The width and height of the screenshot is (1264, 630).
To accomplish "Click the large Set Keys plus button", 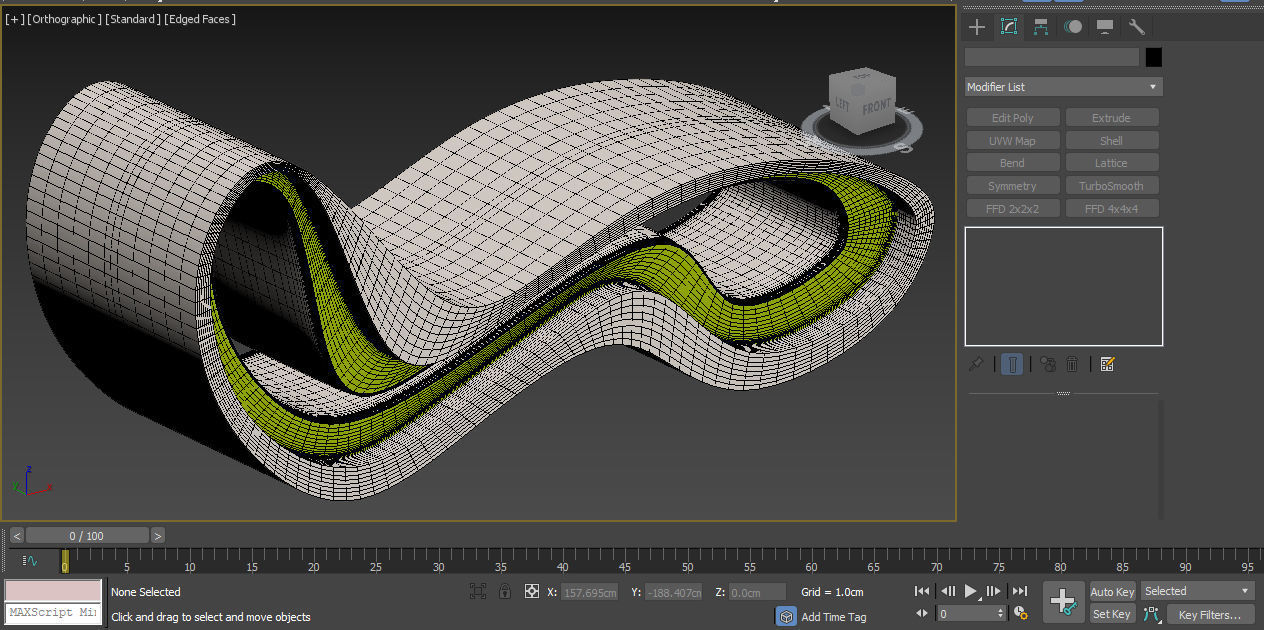I will pos(1063,602).
